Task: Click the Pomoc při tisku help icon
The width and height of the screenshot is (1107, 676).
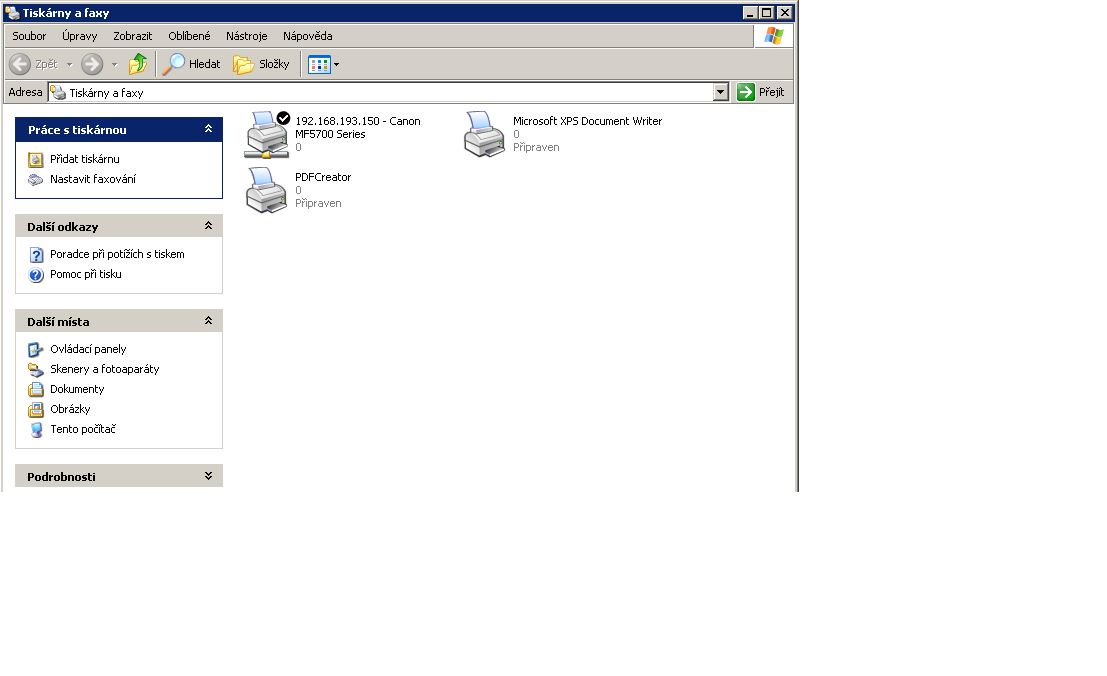Action: tap(36, 275)
